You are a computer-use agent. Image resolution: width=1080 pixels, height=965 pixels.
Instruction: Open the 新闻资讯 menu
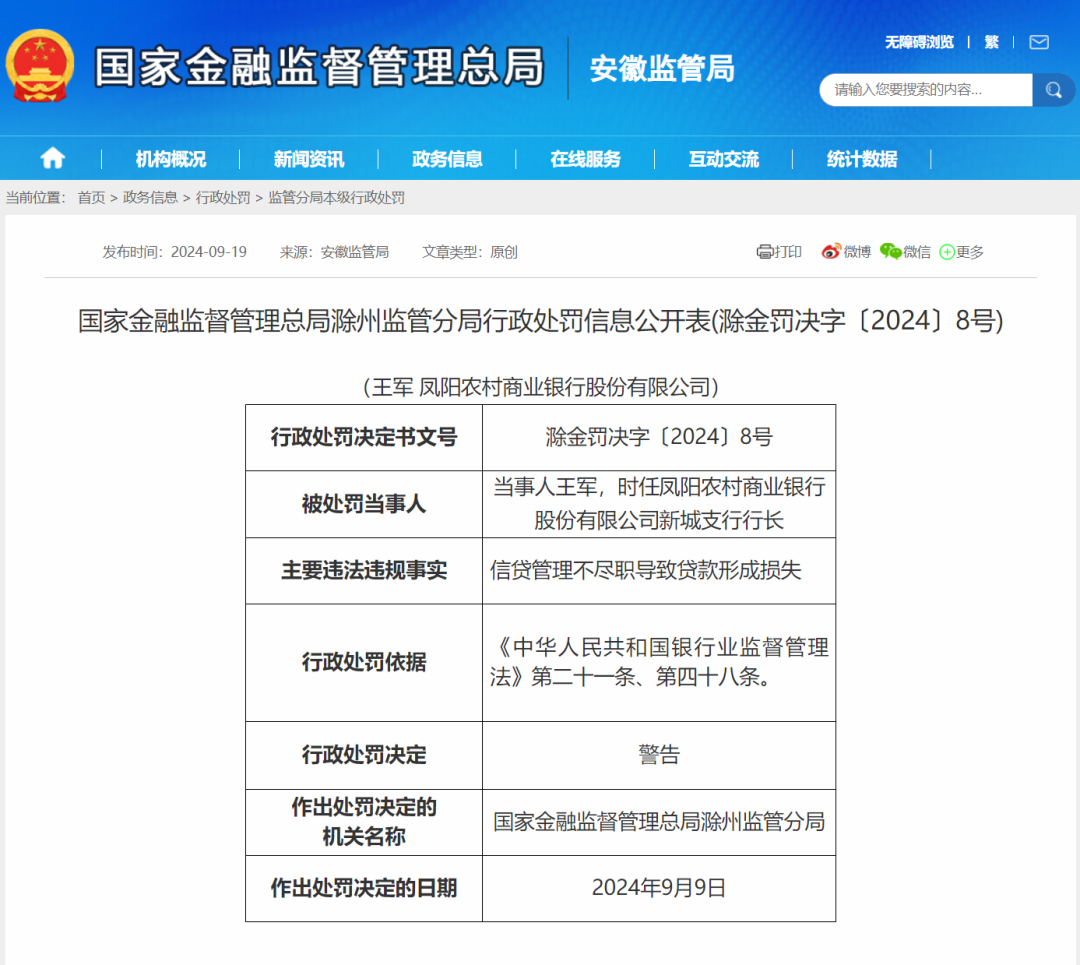[309, 159]
